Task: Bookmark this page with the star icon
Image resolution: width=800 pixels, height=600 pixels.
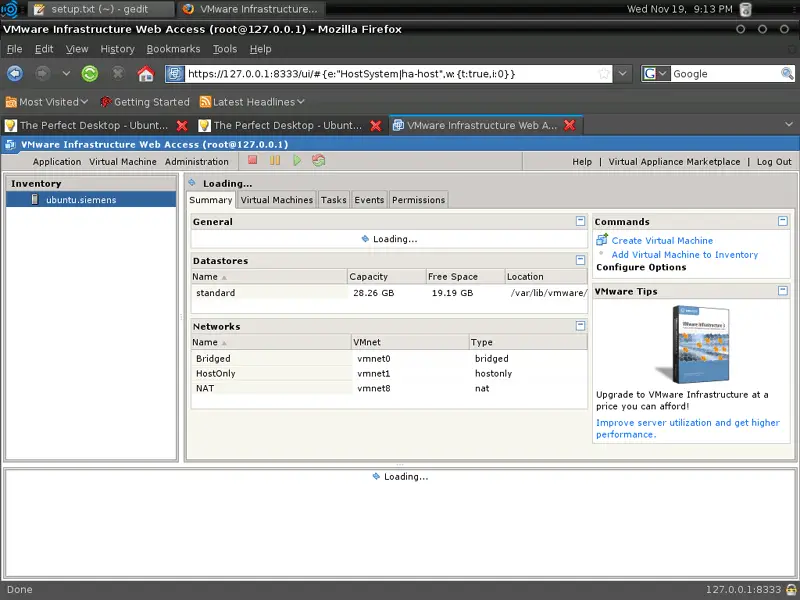Action: [x=604, y=73]
